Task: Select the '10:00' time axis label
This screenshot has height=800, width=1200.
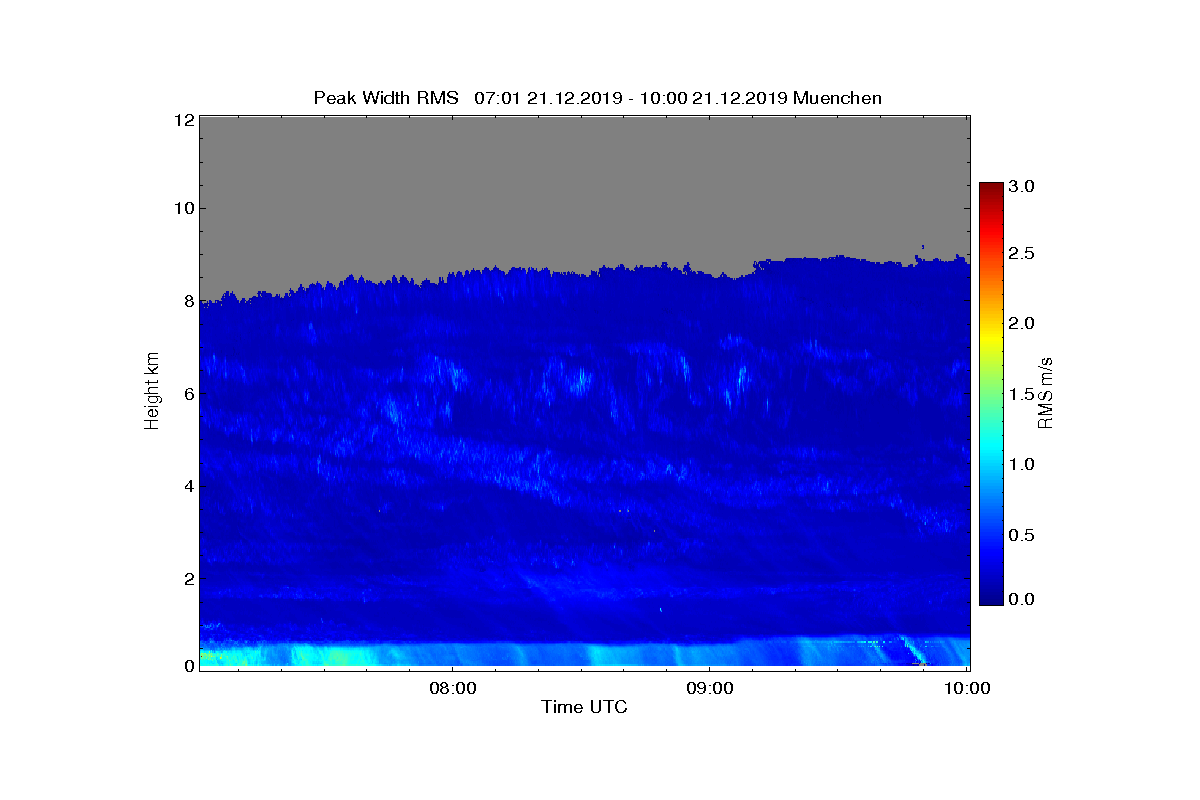Action: click(967, 689)
